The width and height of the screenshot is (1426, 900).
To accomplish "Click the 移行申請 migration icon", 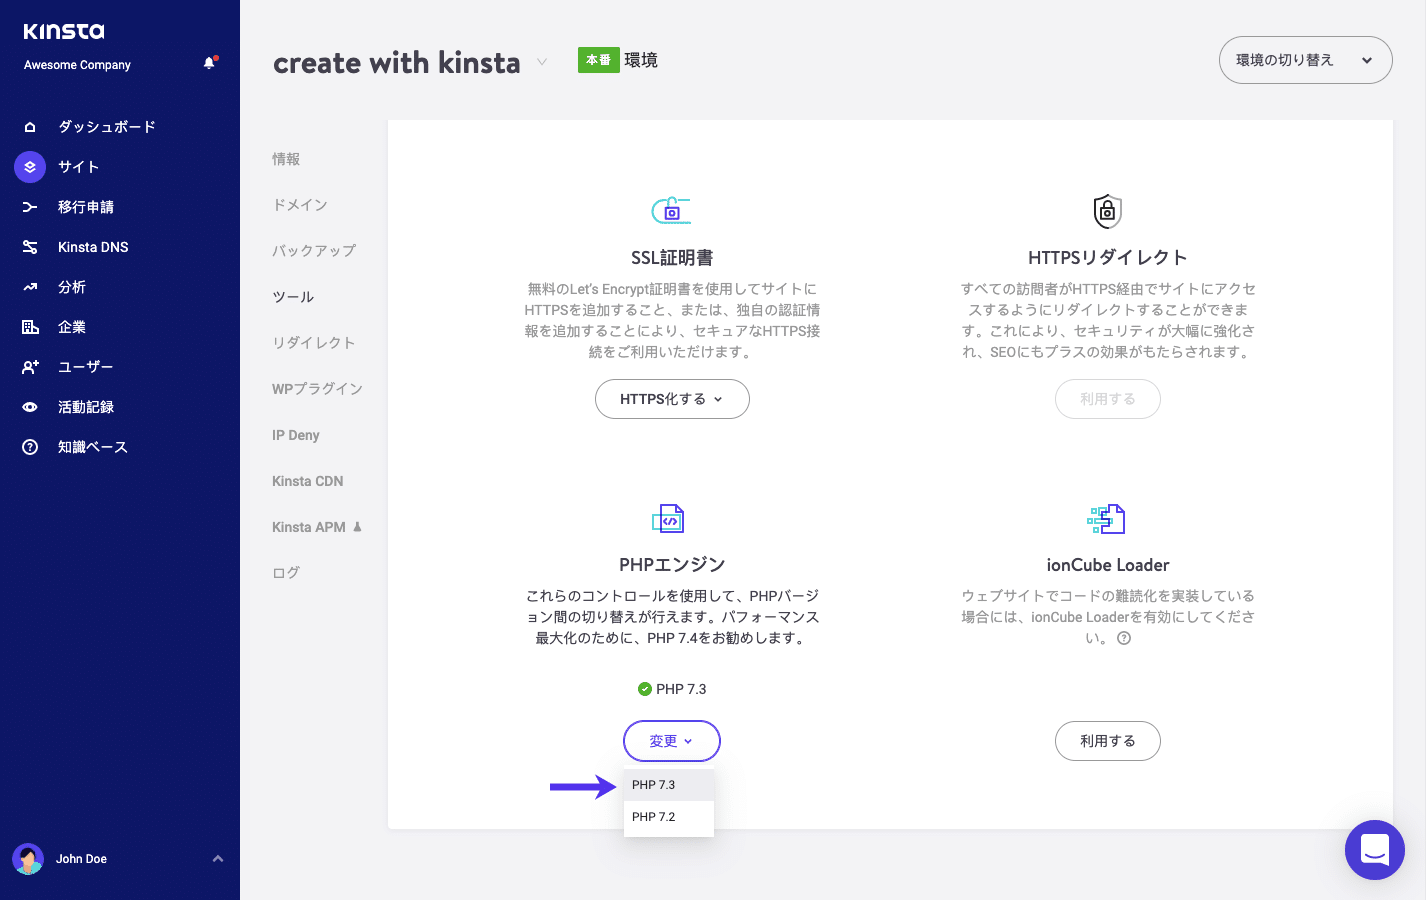I will (x=29, y=206).
